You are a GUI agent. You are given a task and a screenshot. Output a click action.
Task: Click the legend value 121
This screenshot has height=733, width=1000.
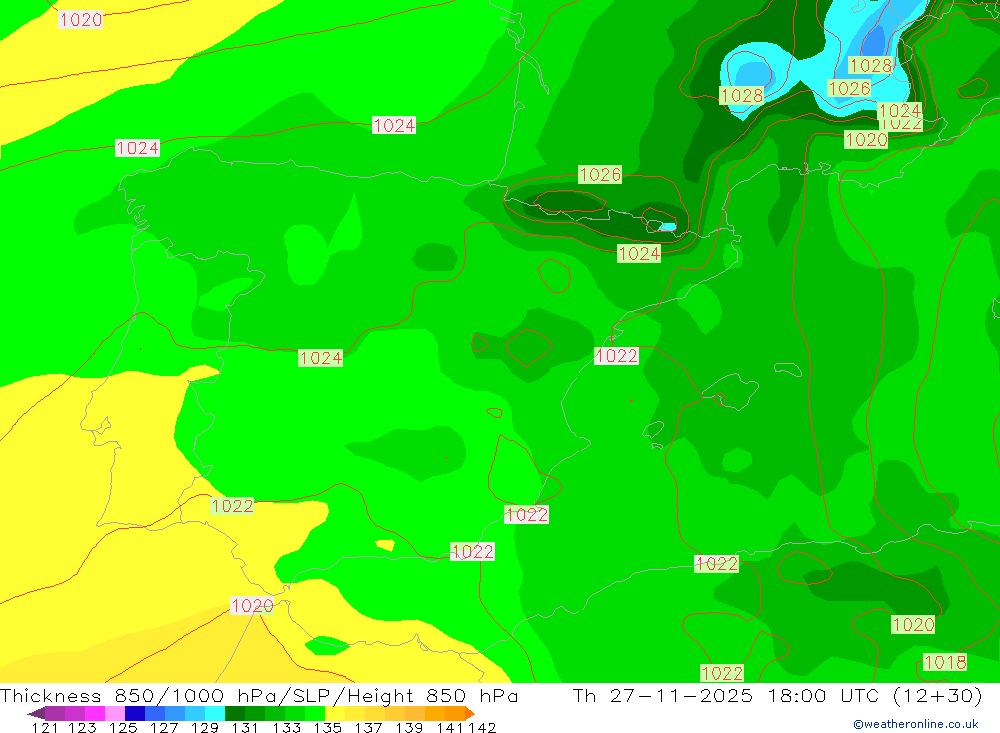coord(45,727)
